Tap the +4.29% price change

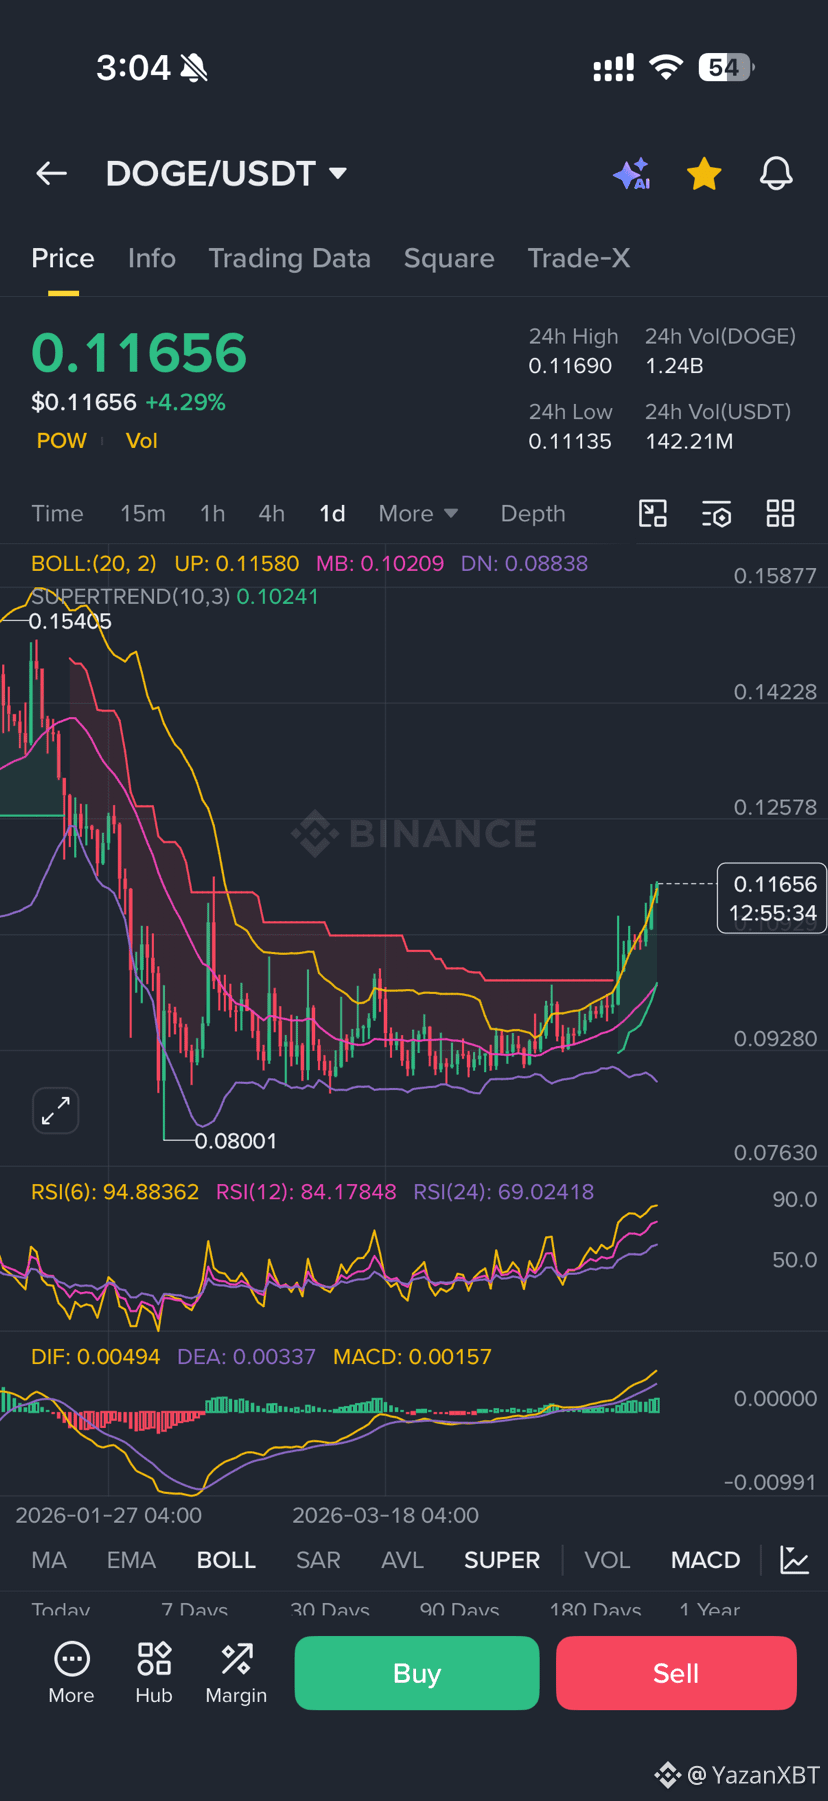[x=186, y=402]
